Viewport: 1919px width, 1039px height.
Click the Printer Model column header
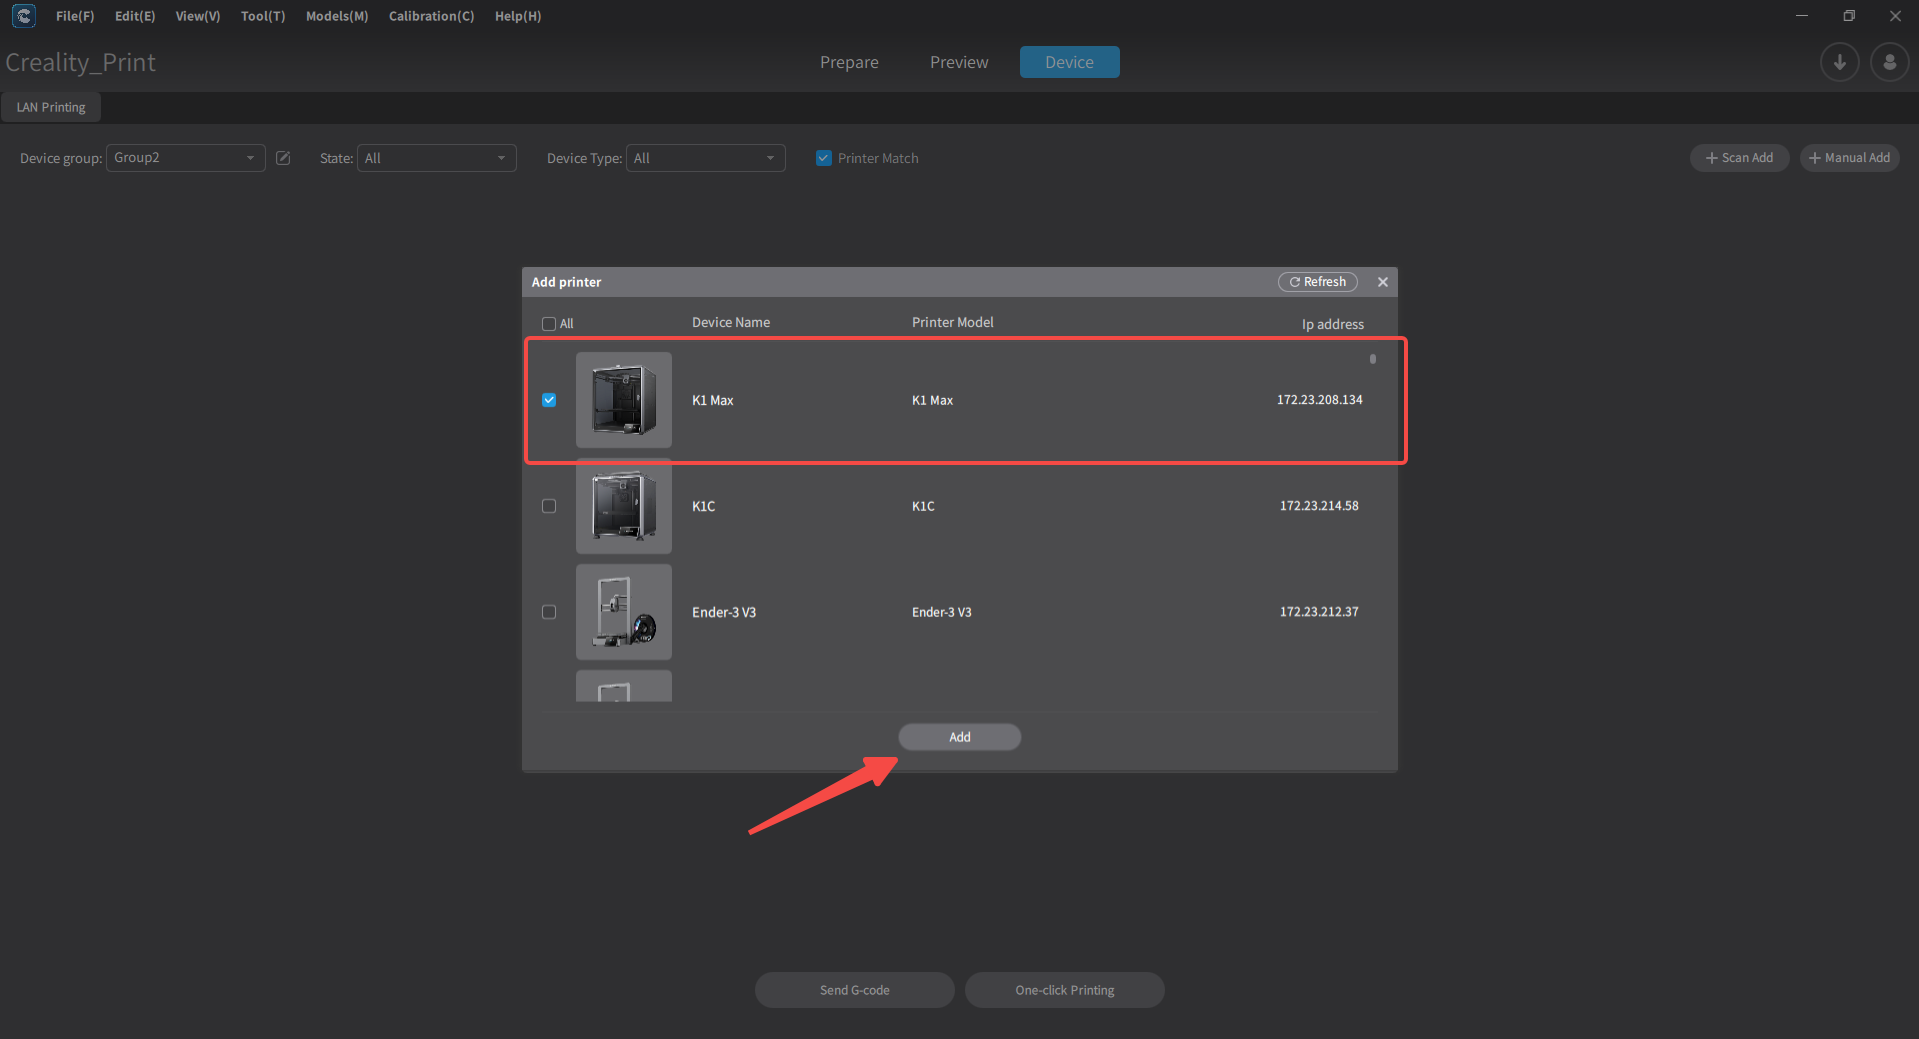pos(952,323)
